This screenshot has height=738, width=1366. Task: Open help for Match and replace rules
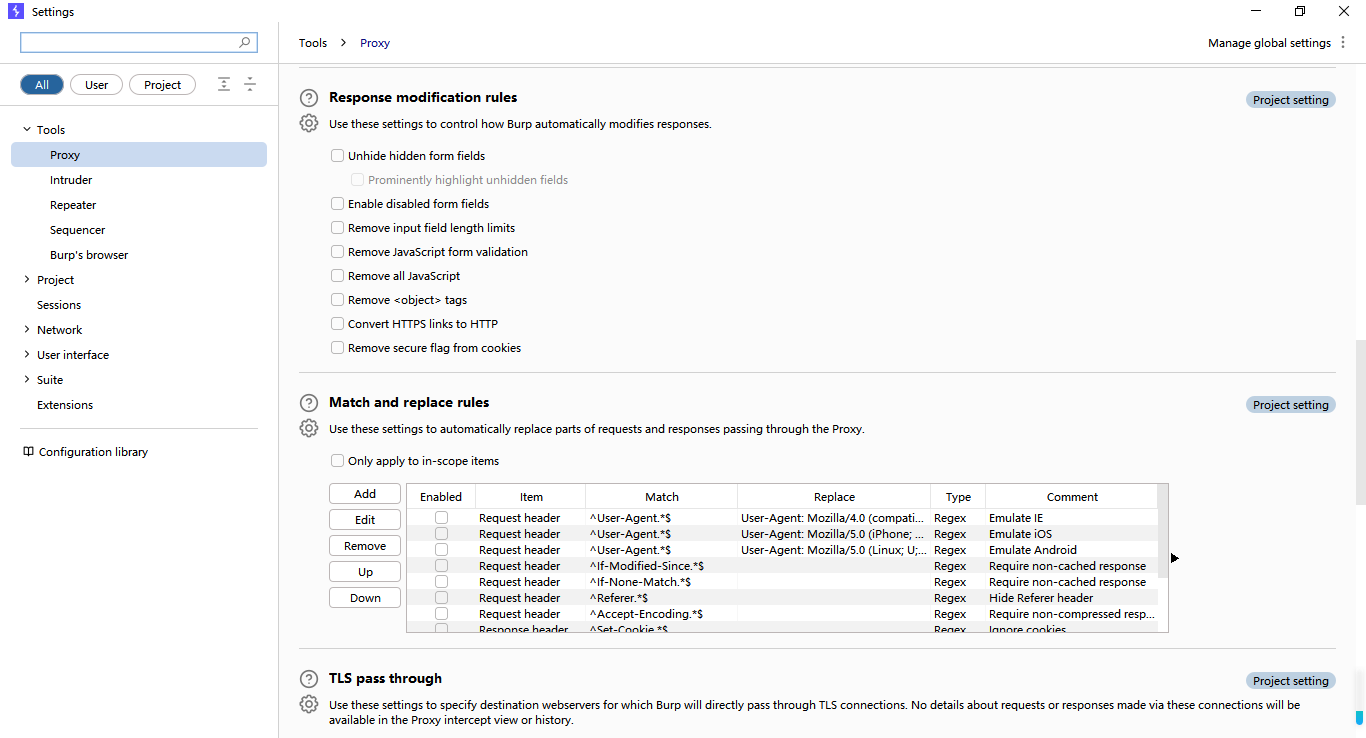309,403
